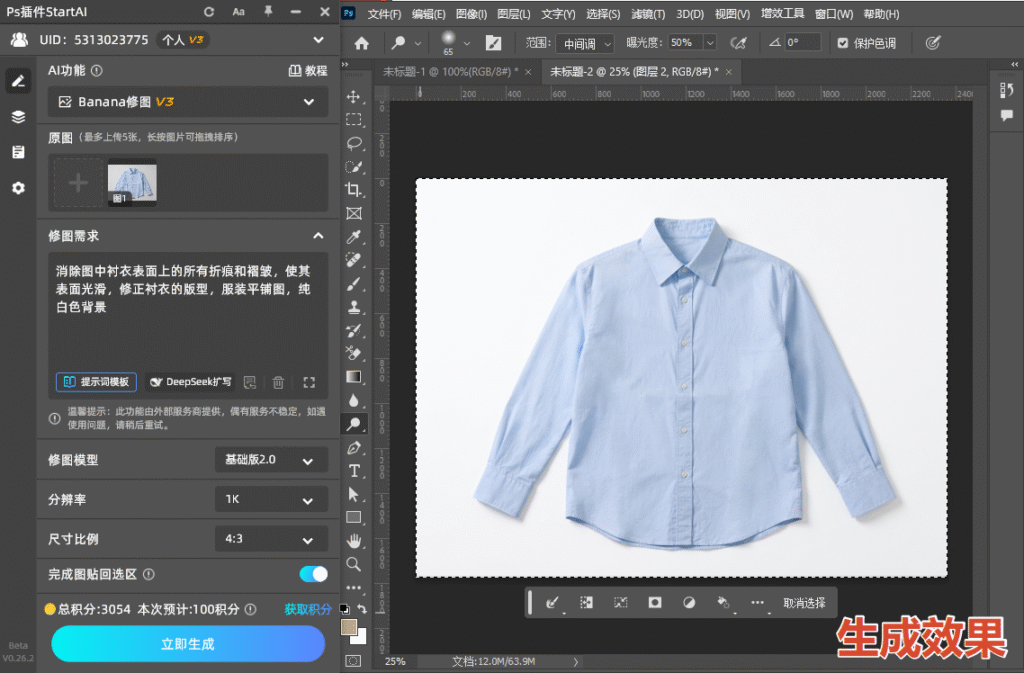Toggle the 保护色调 checkbox
Viewport: 1024px width, 673px height.
(x=842, y=43)
